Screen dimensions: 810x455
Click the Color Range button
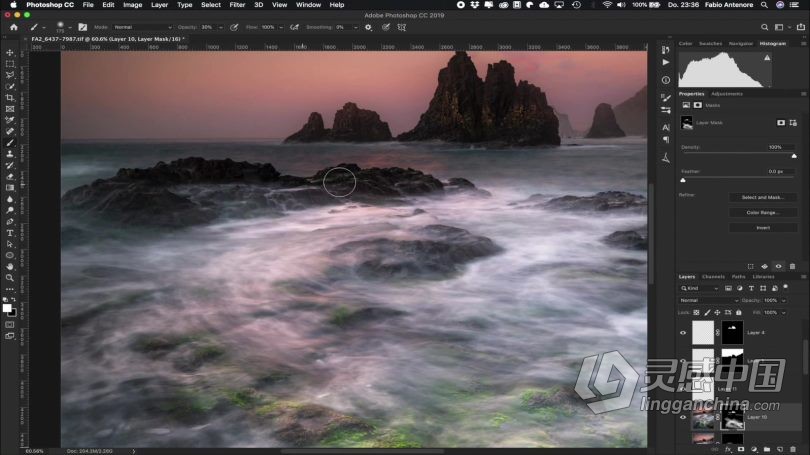pyautogui.click(x=762, y=212)
